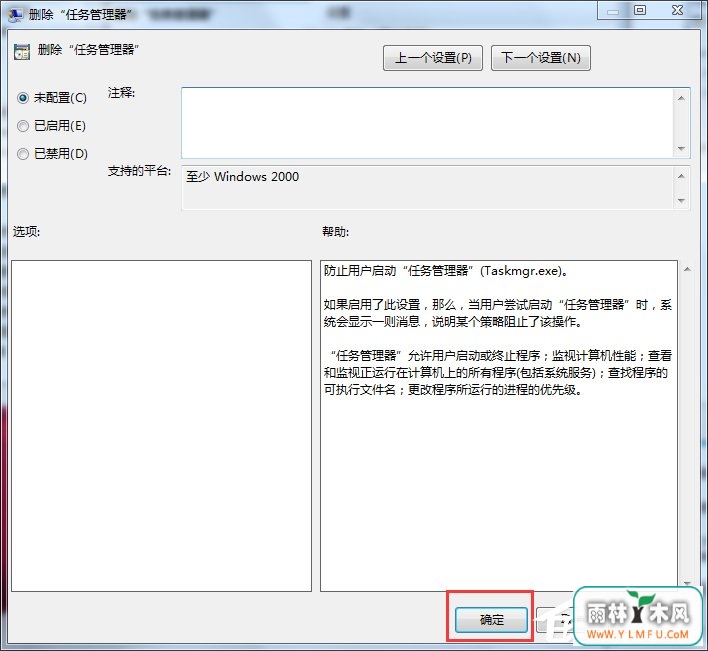
Task: Maximize the dialog window
Action: 639,10
